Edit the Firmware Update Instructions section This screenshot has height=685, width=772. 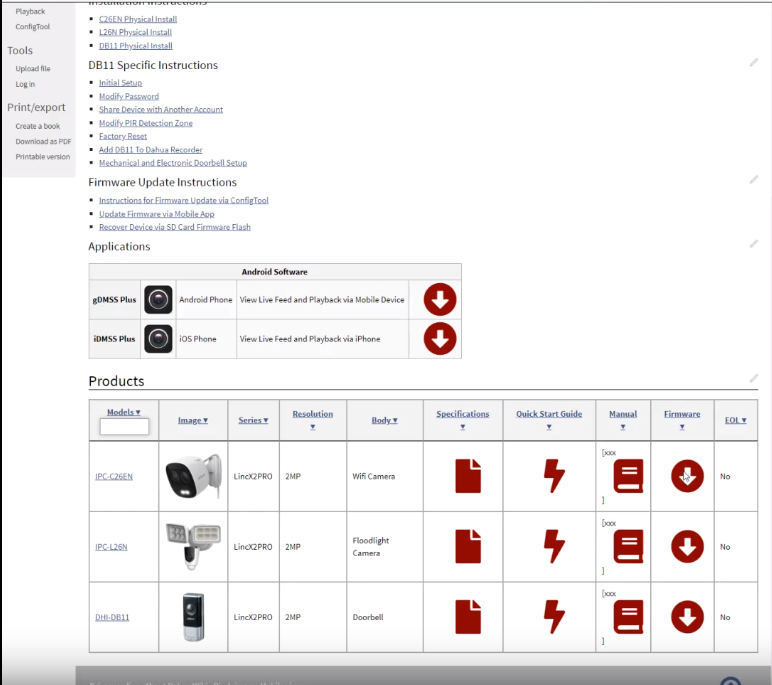click(x=754, y=180)
